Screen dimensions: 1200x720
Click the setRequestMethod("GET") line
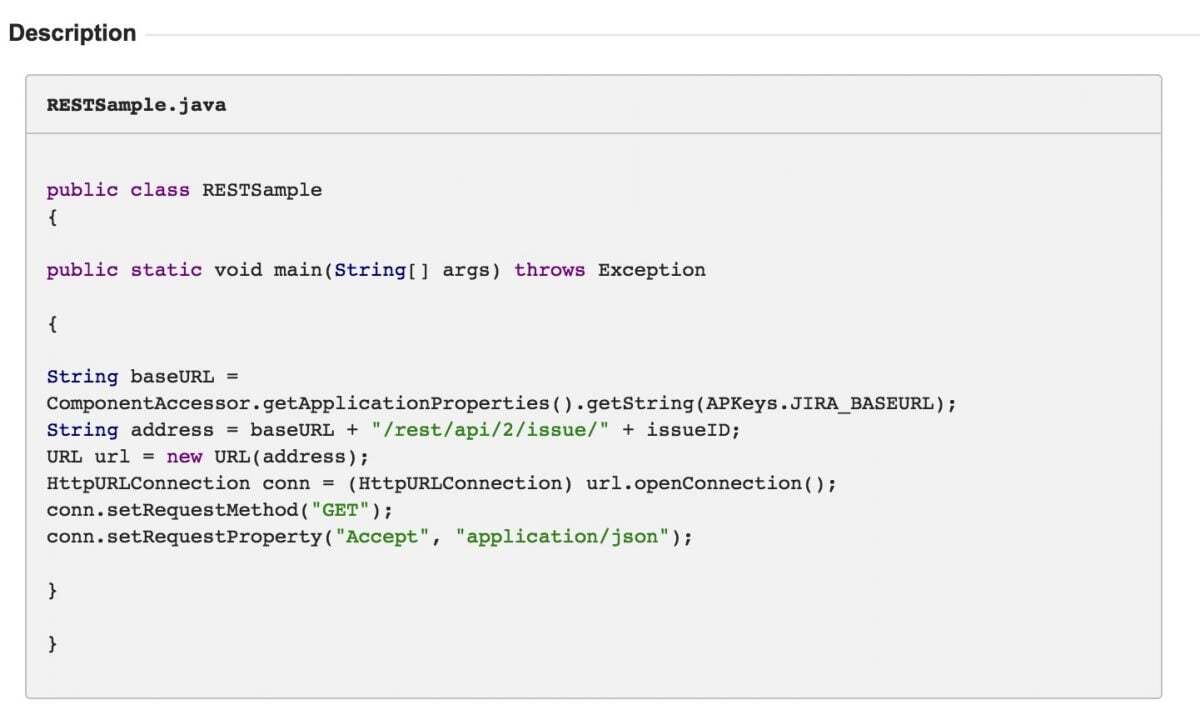click(200, 510)
